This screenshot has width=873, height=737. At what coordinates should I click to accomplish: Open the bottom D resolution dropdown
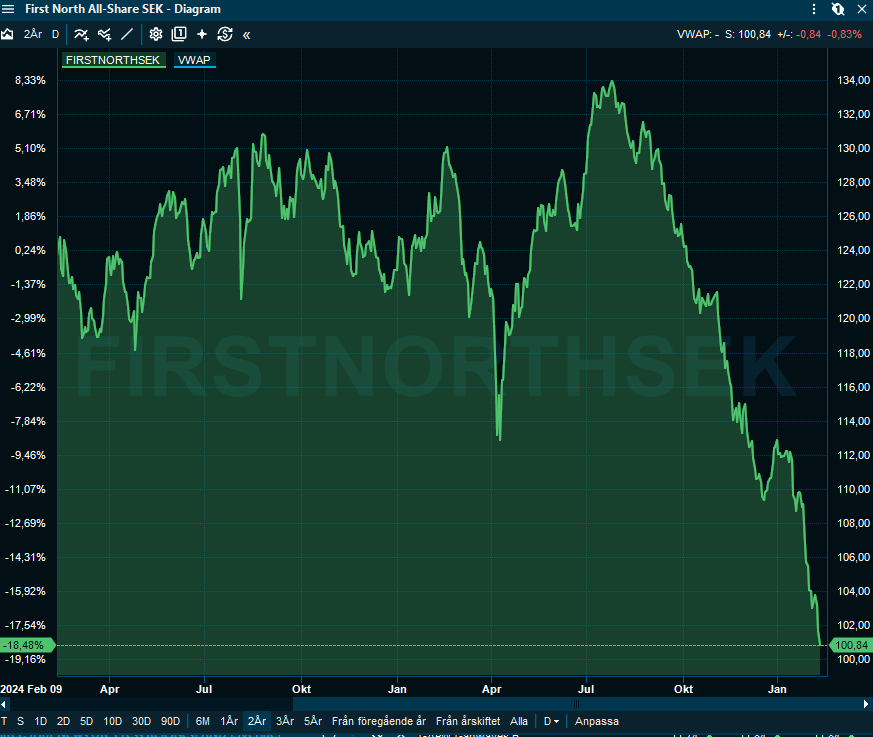coord(551,721)
